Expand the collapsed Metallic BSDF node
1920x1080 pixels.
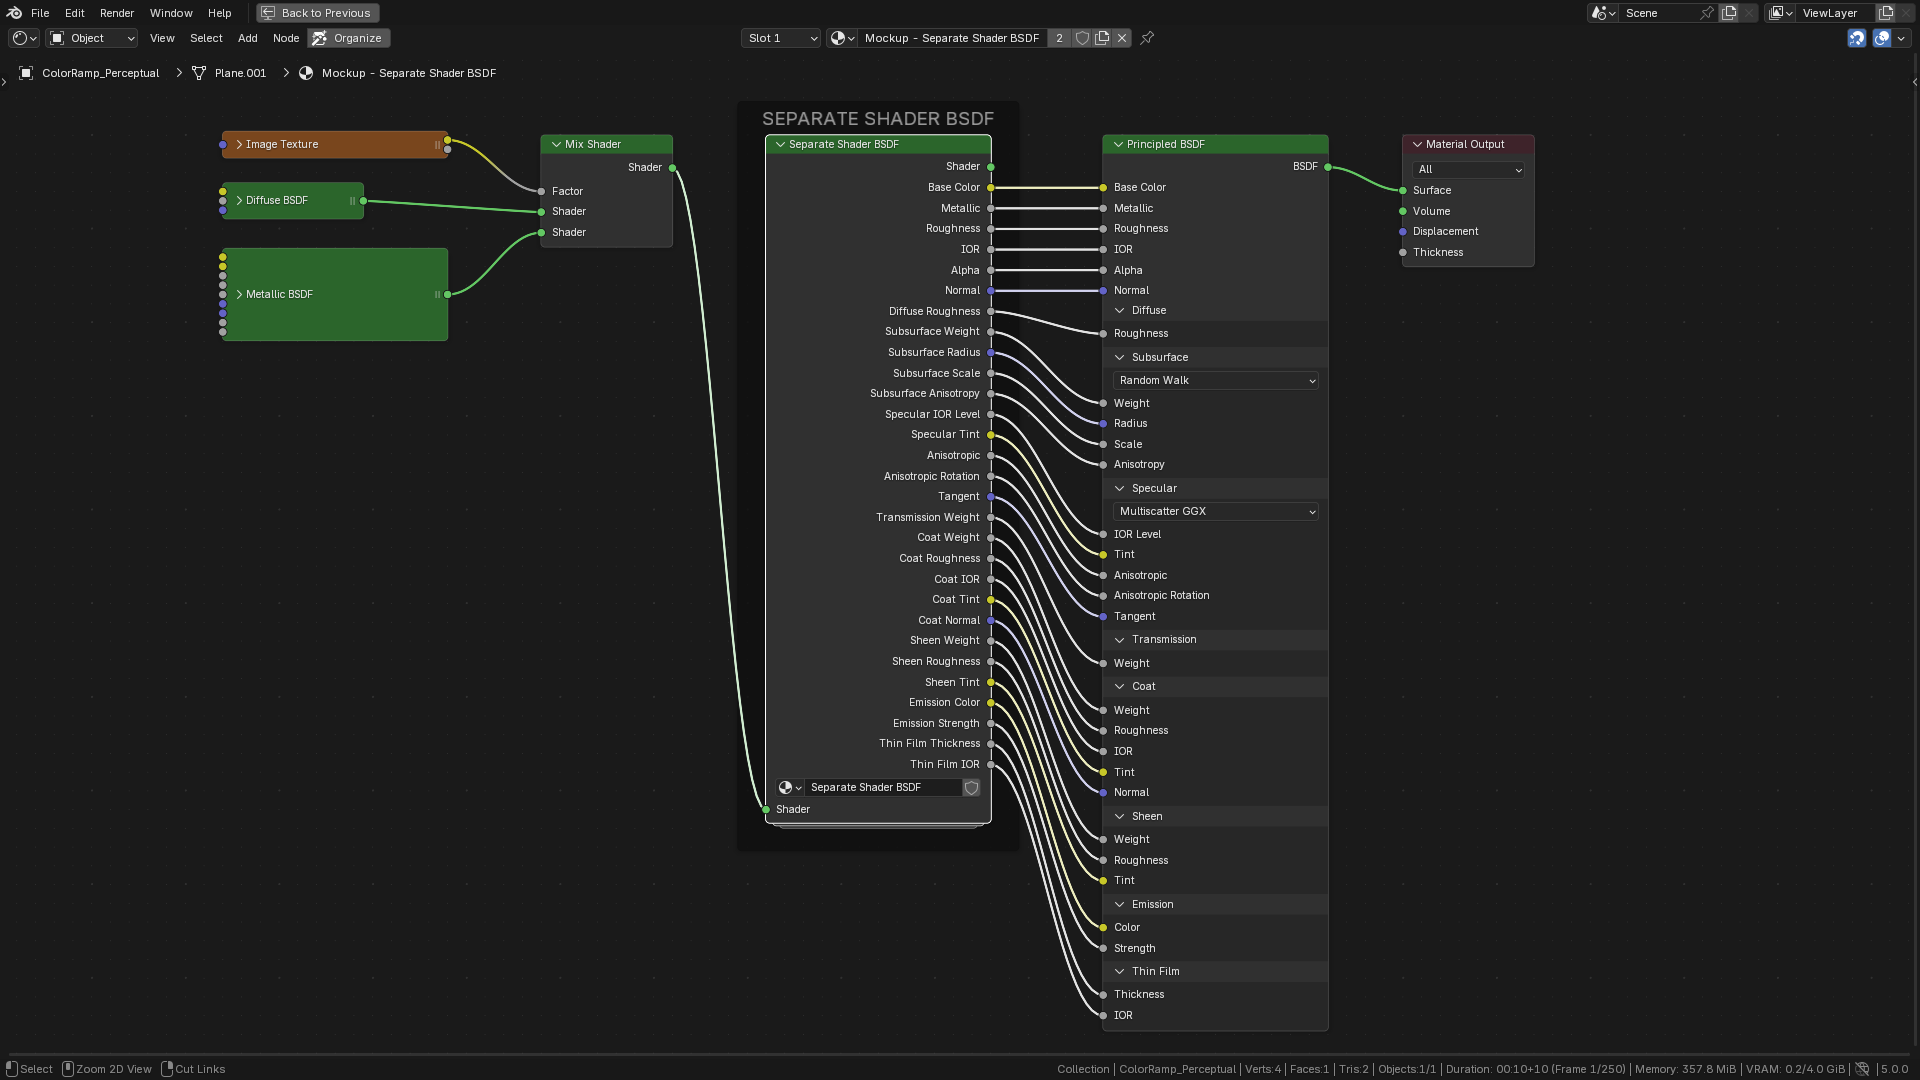click(x=239, y=295)
